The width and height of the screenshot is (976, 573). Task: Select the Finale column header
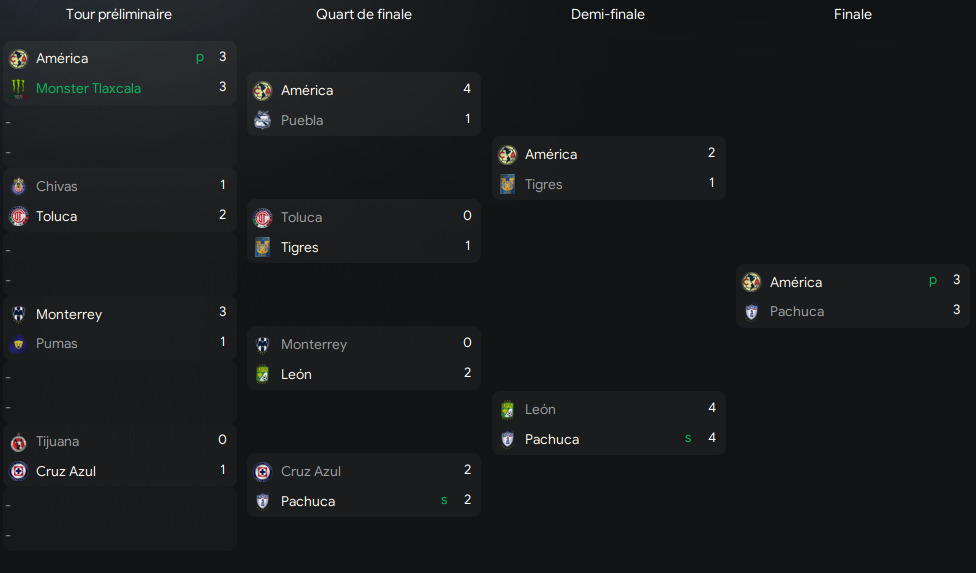pyautogui.click(x=852, y=14)
